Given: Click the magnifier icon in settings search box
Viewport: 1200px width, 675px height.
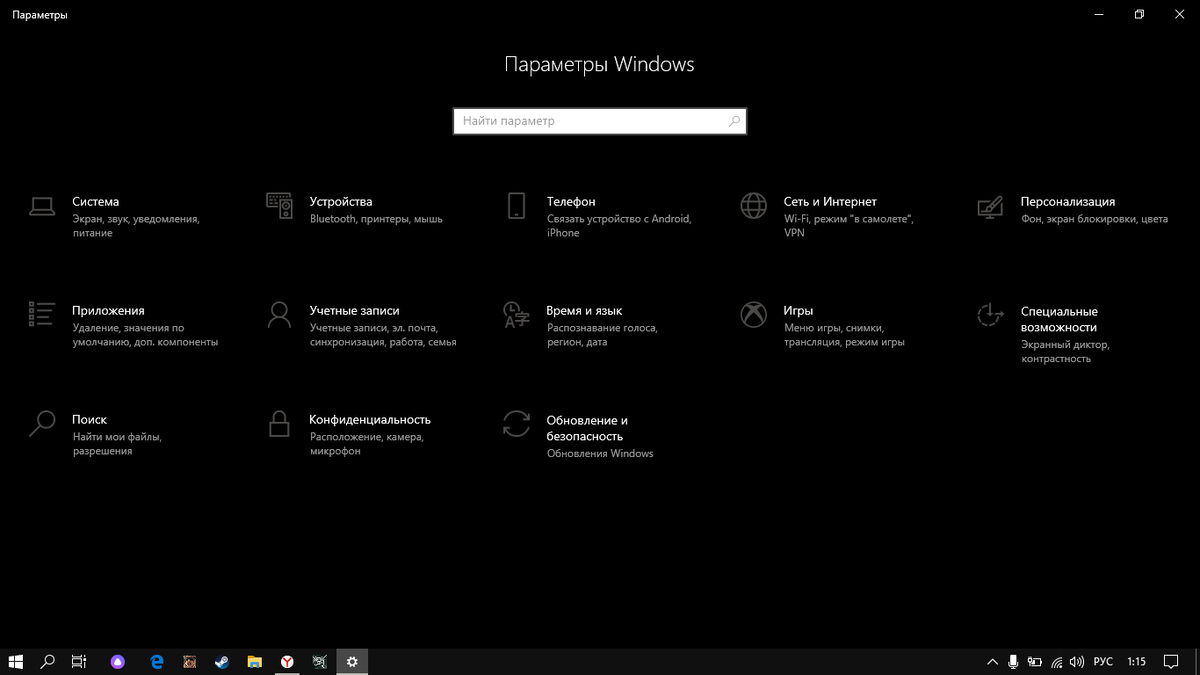Looking at the screenshot, I should [x=734, y=121].
